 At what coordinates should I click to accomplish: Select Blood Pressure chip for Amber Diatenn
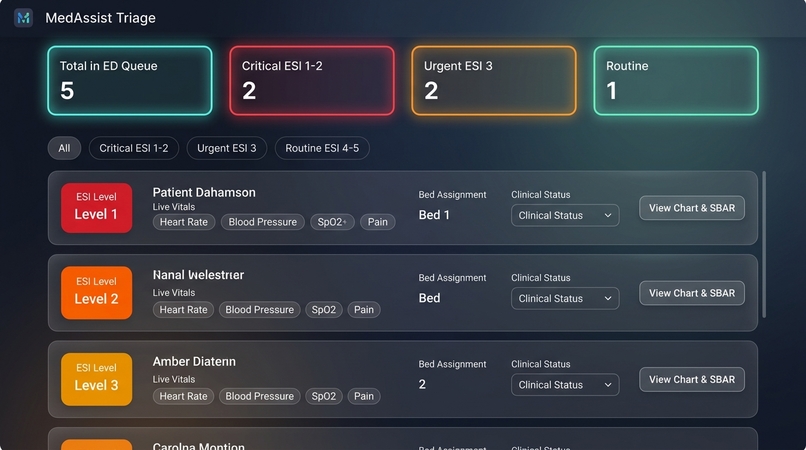pyautogui.click(x=260, y=396)
